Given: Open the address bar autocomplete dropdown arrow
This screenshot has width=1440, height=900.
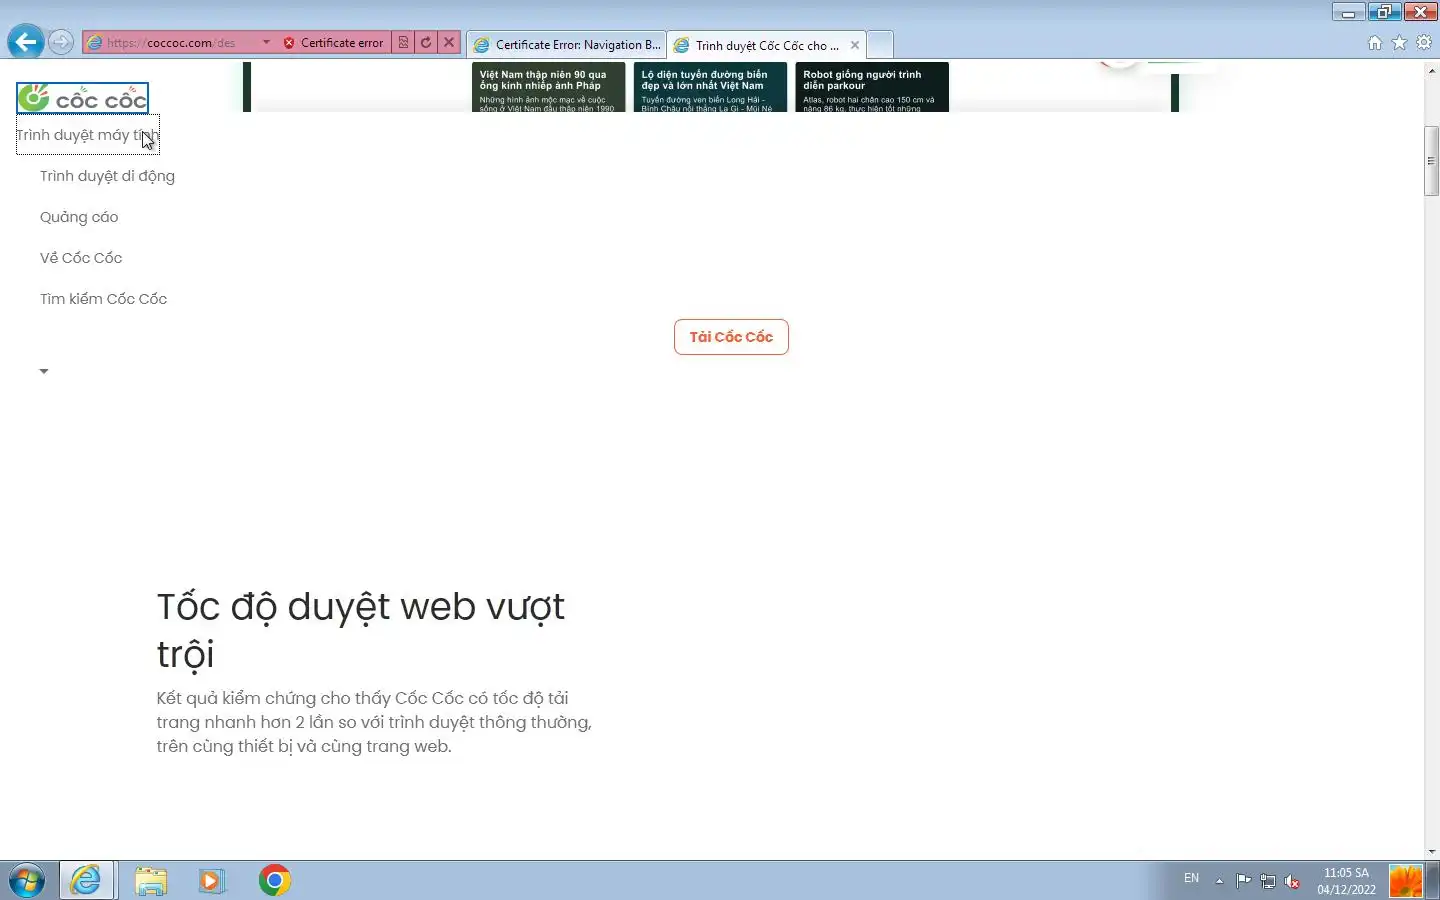Looking at the screenshot, I should [x=266, y=42].
